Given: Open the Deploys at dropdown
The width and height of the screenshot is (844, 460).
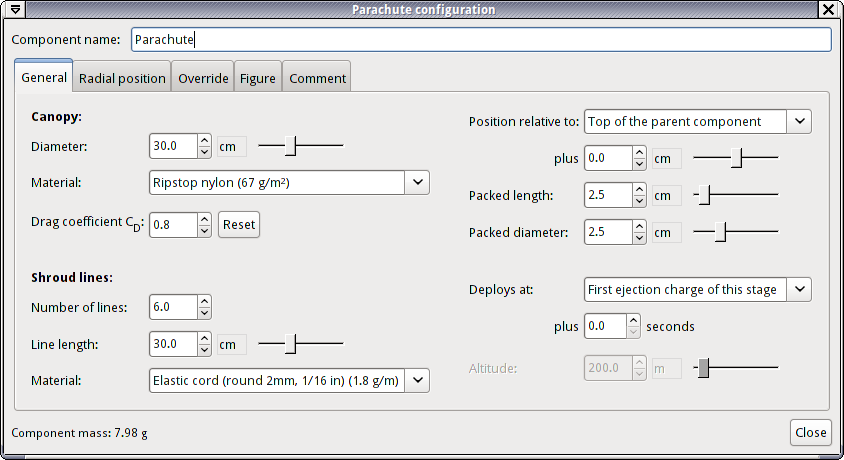Looking at the screenshot, I should tap(799, 289).
